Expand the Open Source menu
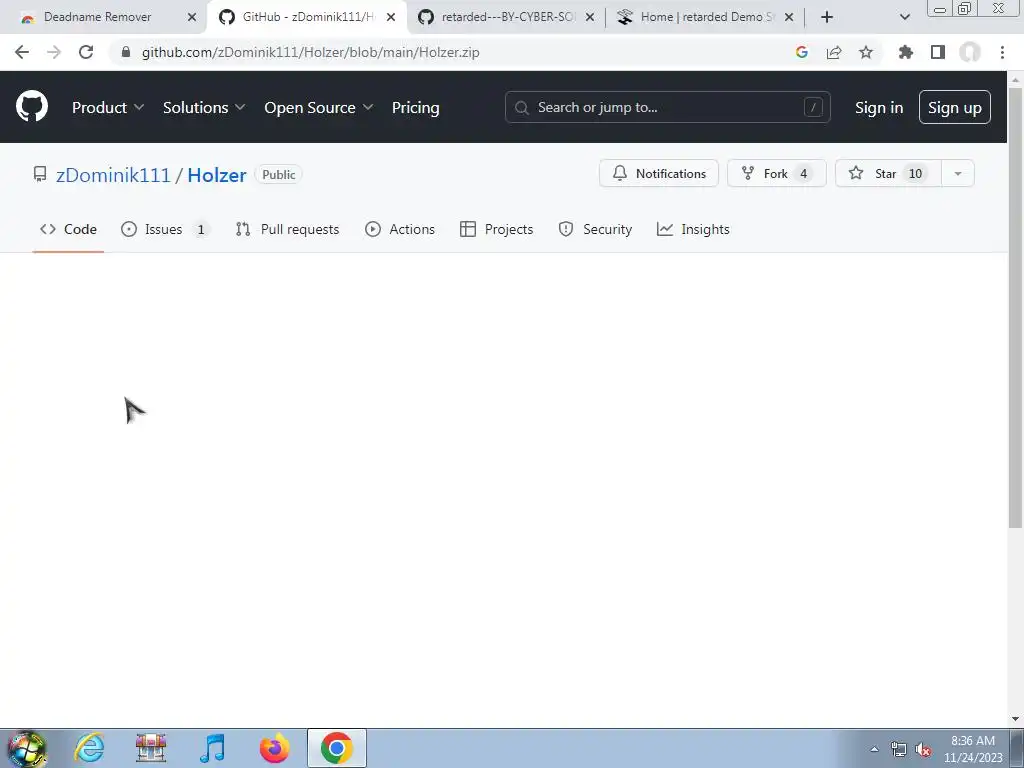Viewport: 1024px width, 768px height. click(x=319, y=107)
